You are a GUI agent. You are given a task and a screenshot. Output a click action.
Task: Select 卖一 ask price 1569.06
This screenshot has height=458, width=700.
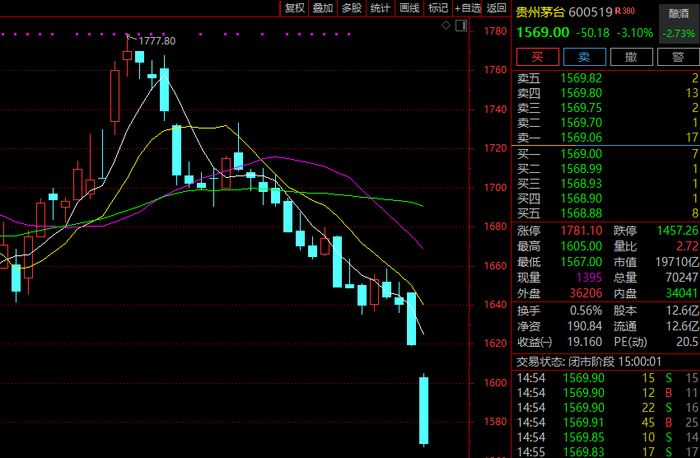click(x=581, y=137)
